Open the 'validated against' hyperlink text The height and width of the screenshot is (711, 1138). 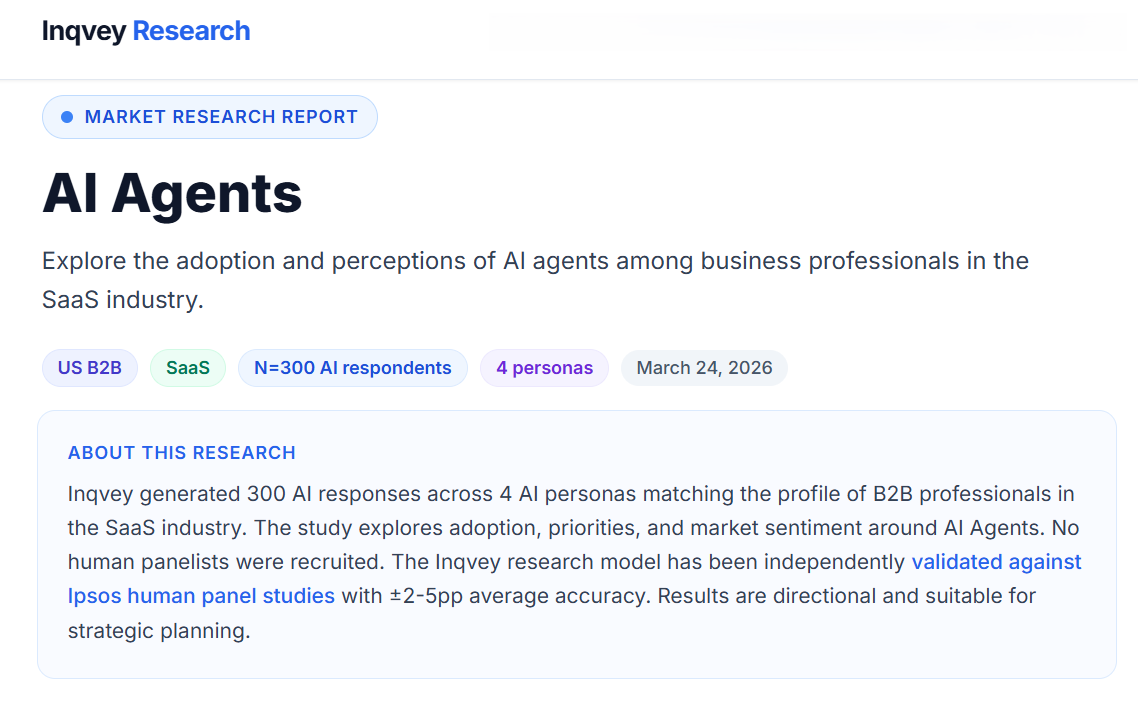click(996, 562)
